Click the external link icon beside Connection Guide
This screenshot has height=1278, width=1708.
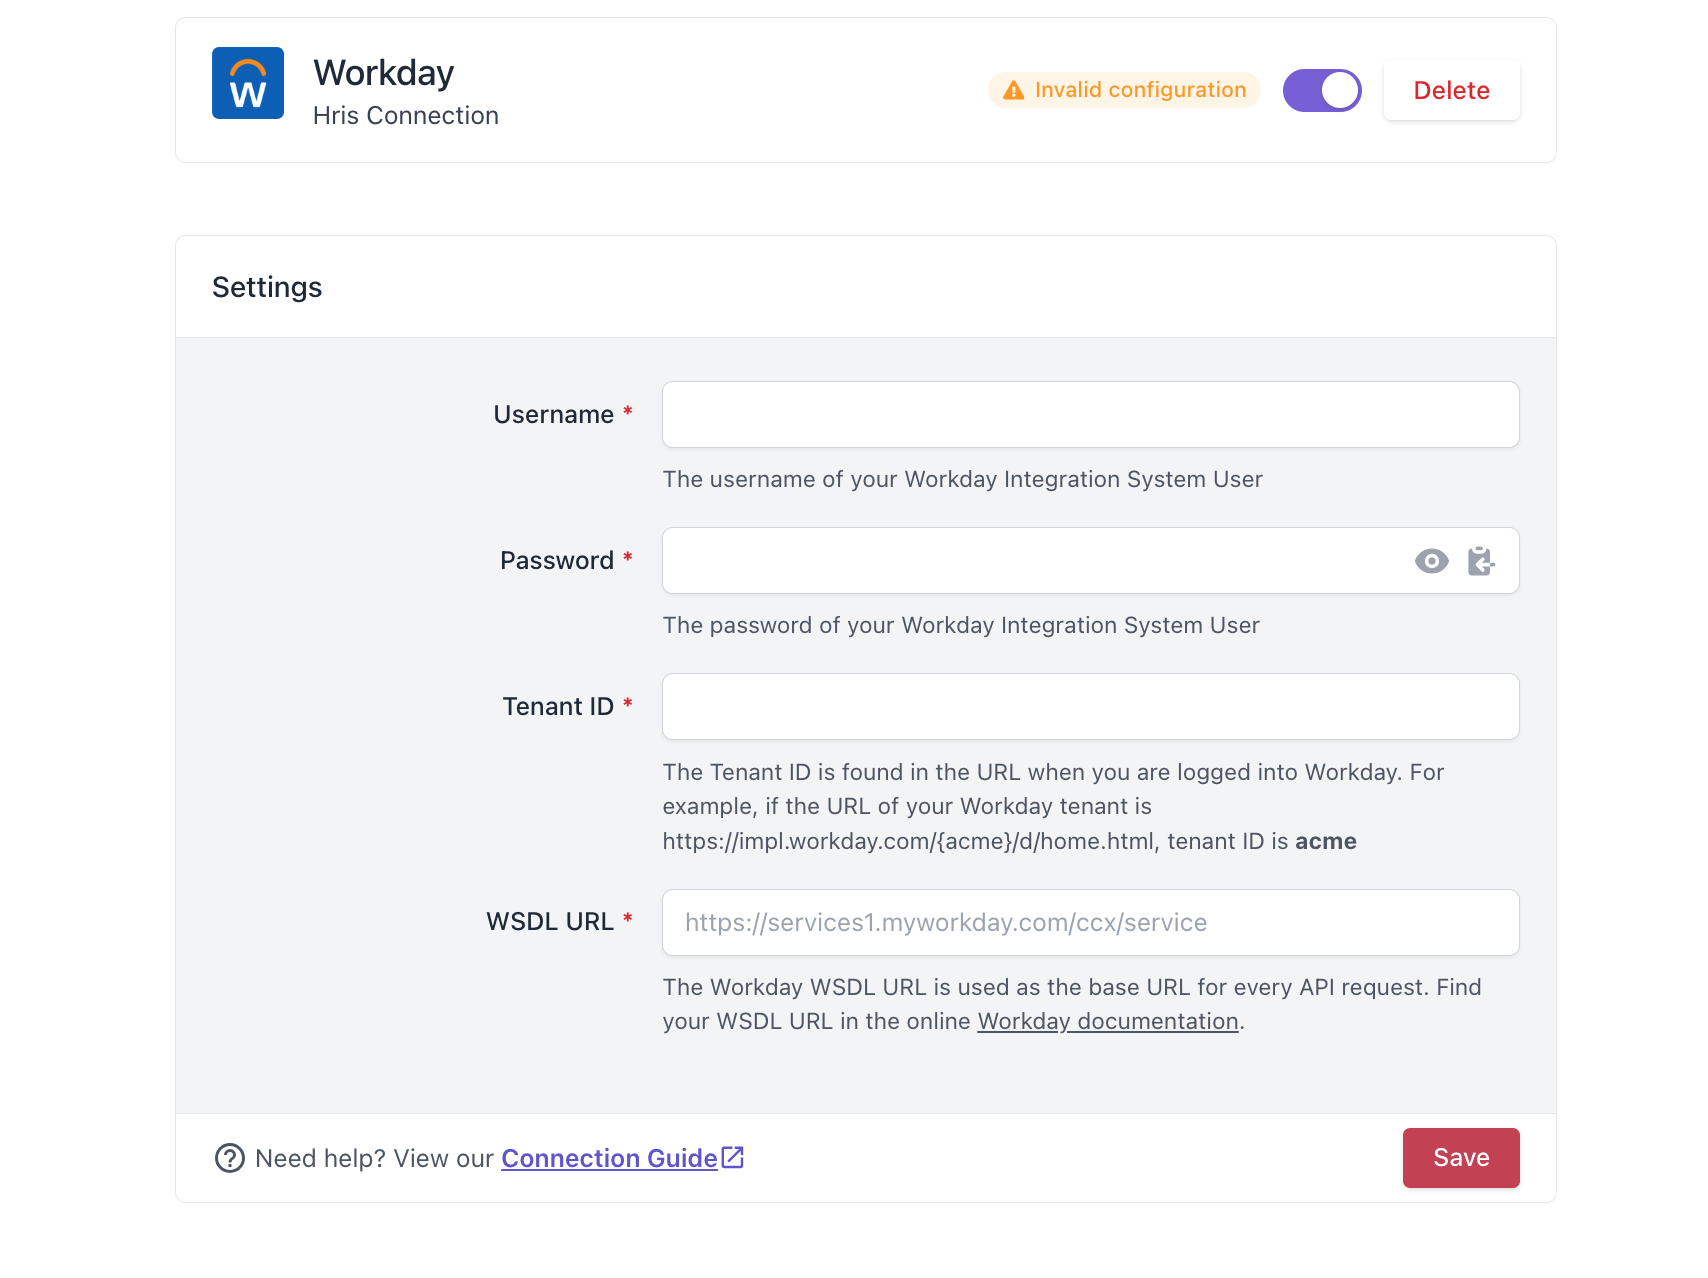733,1157
